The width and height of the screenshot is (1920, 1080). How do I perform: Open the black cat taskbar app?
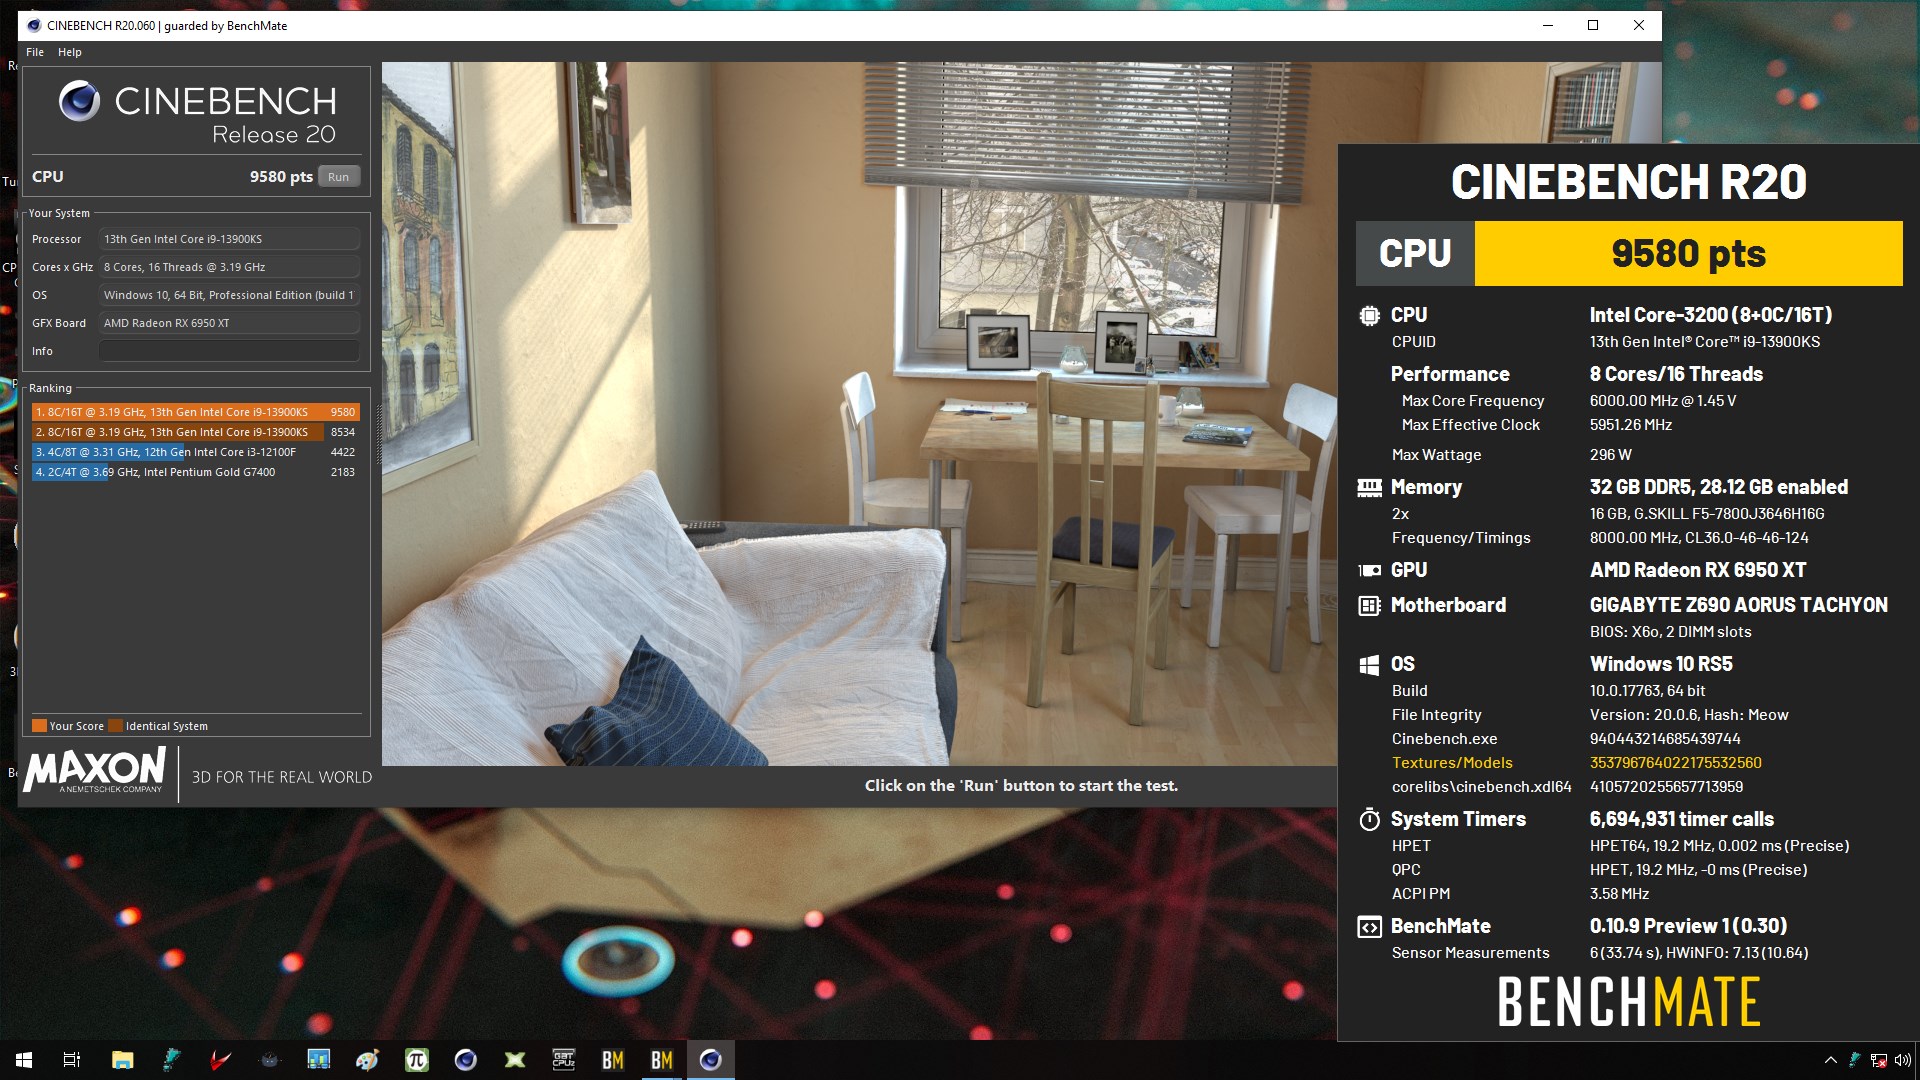[x=270, y=1060]
